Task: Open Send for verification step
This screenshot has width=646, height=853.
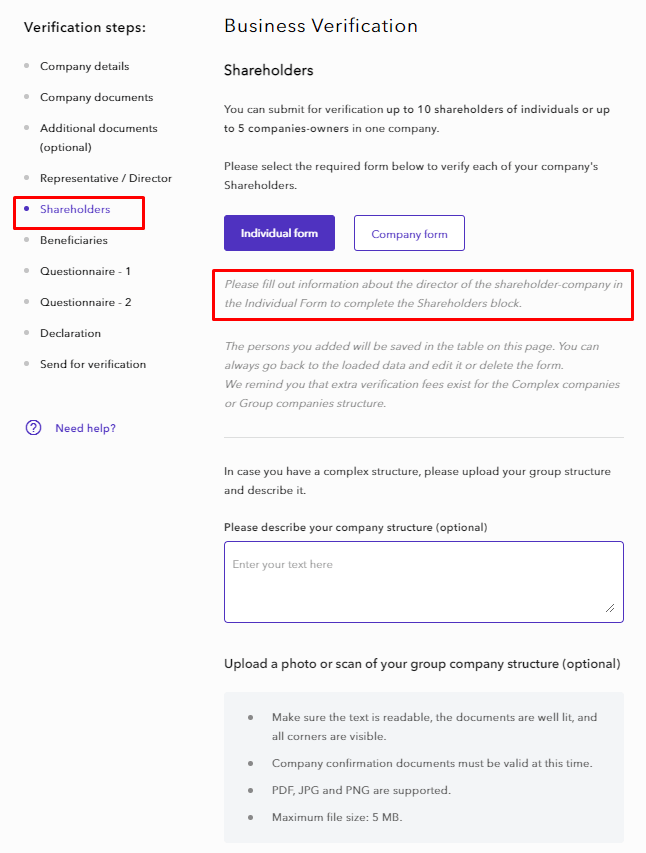Action: (92, 364)
